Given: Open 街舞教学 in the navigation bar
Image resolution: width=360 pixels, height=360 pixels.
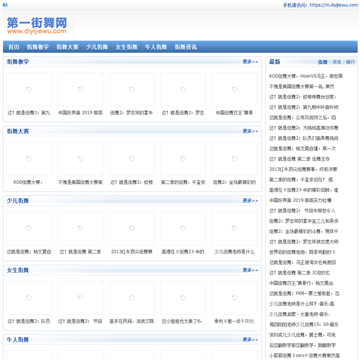Looking at the screenshot, I should click(38, 47).
